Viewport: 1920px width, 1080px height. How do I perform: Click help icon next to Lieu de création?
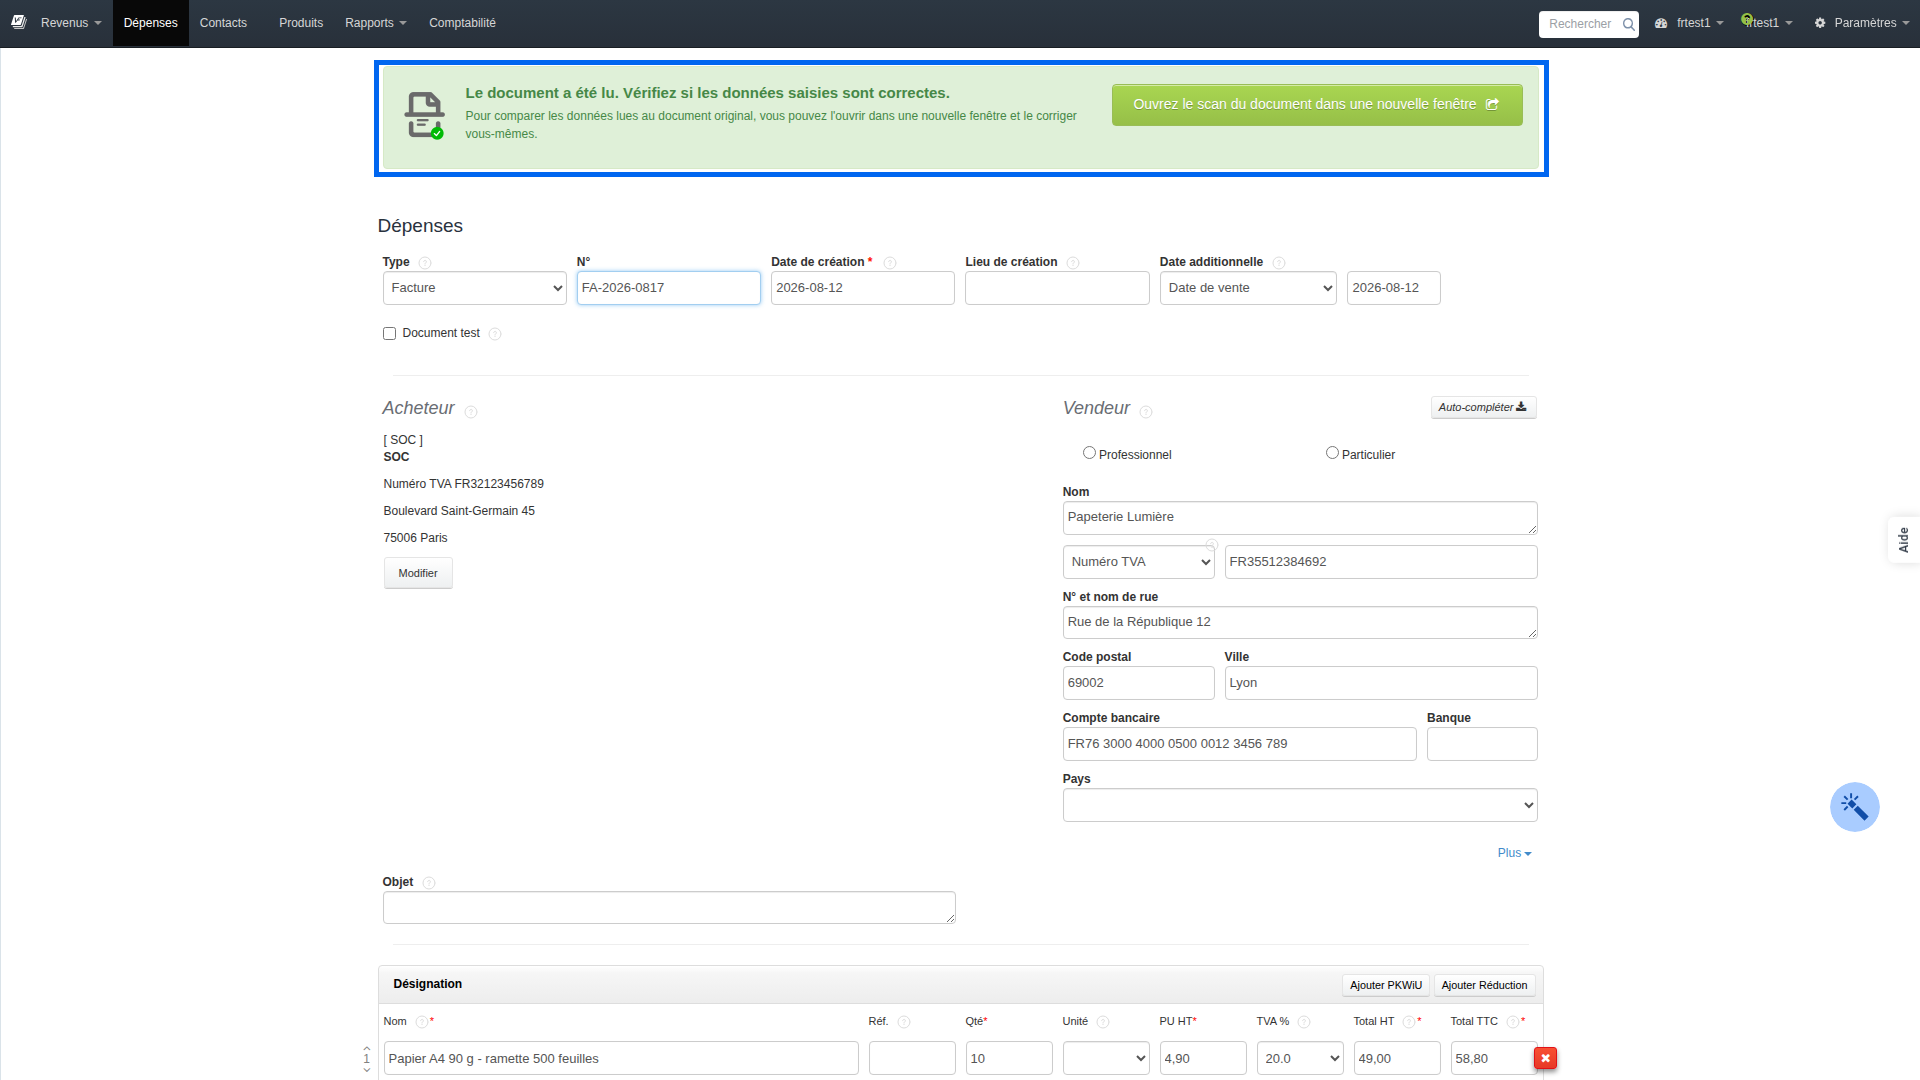click(1073, 263)
